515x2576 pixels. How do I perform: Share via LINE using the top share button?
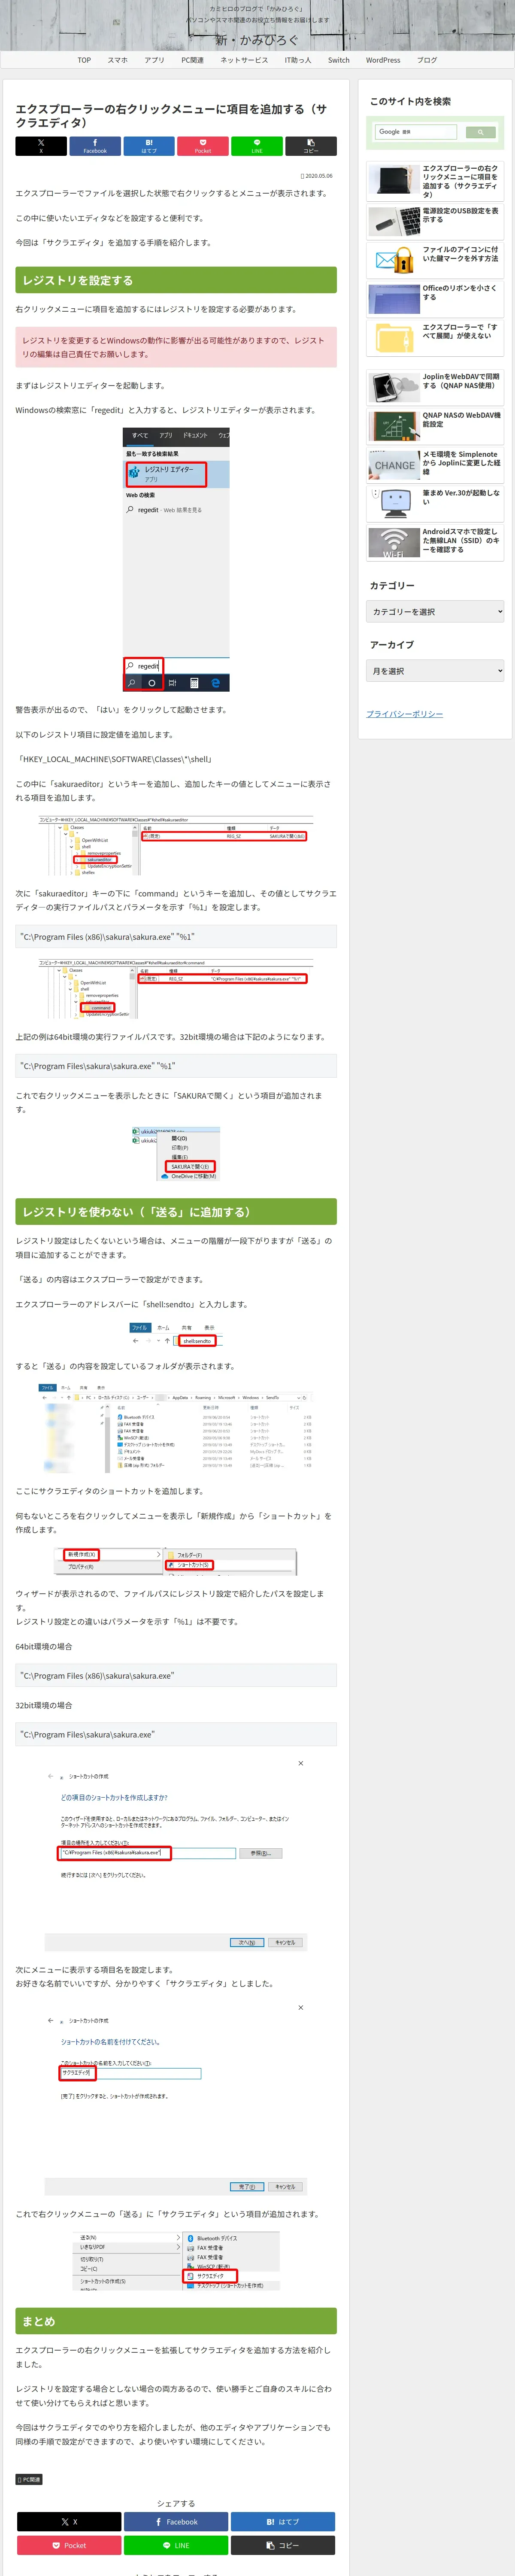tap(257, 146)
